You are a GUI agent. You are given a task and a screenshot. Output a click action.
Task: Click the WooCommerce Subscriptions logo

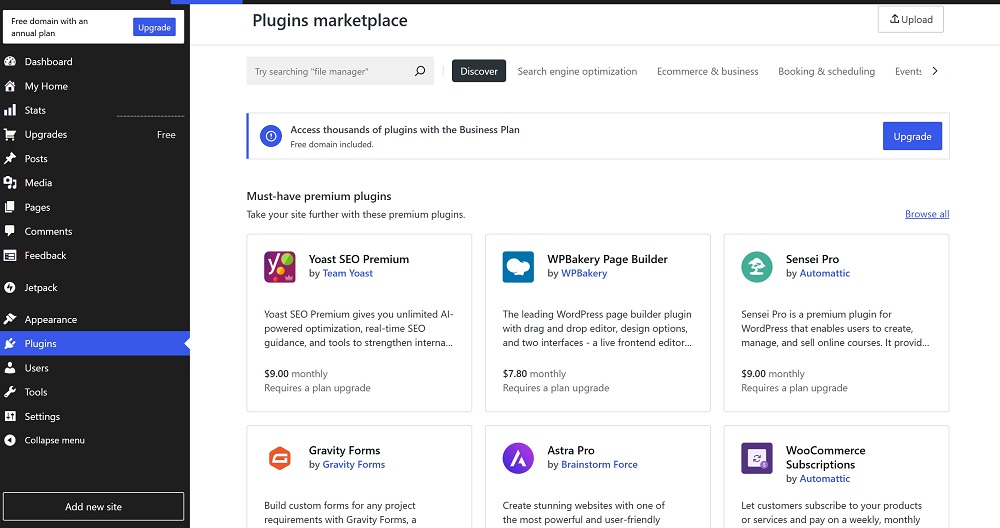(756, 458)
